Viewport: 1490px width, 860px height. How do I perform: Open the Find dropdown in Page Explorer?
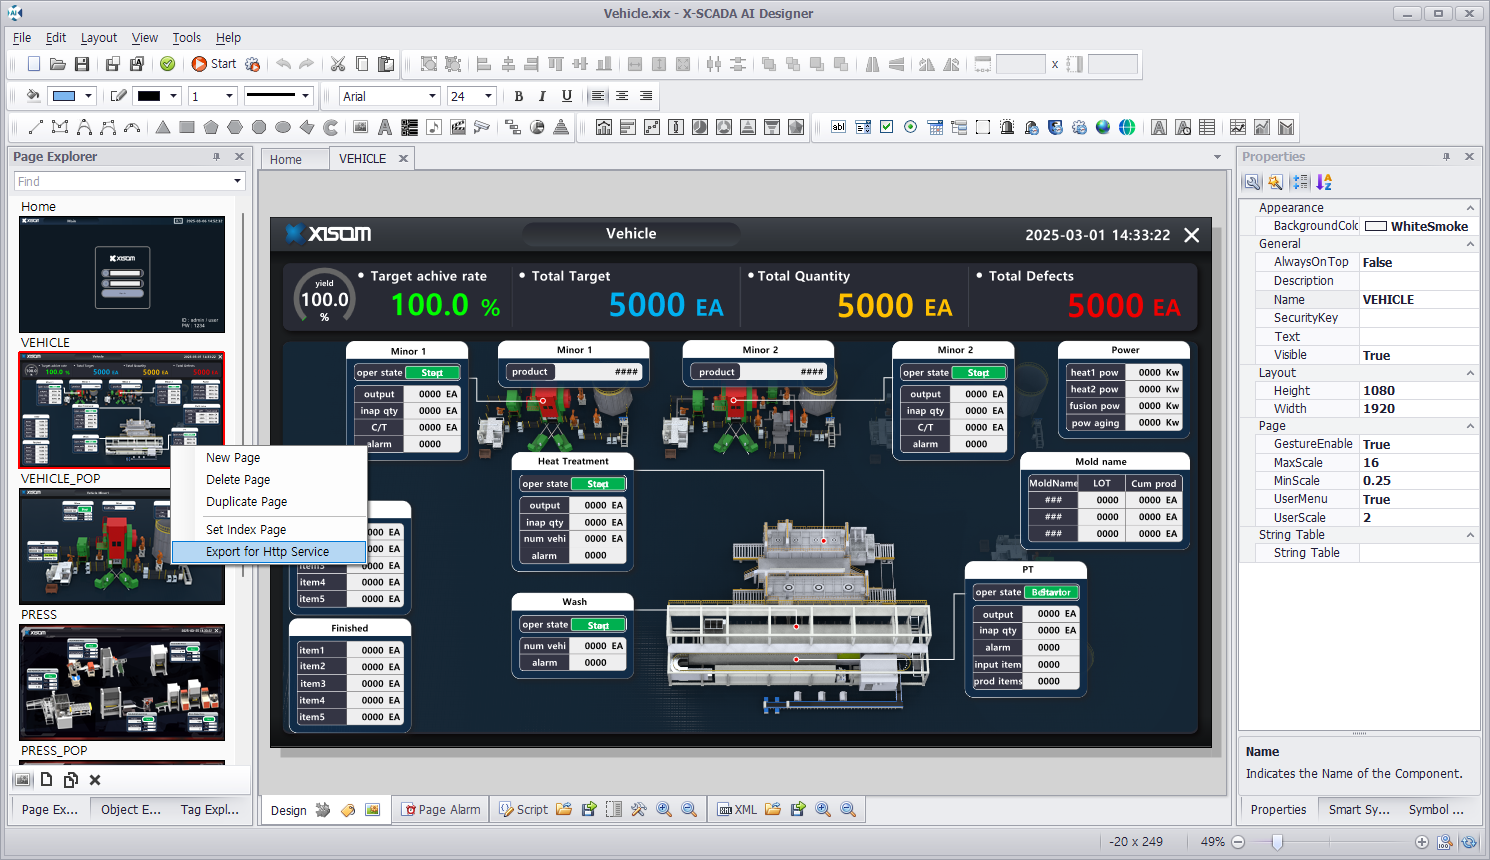click(238, 181)
